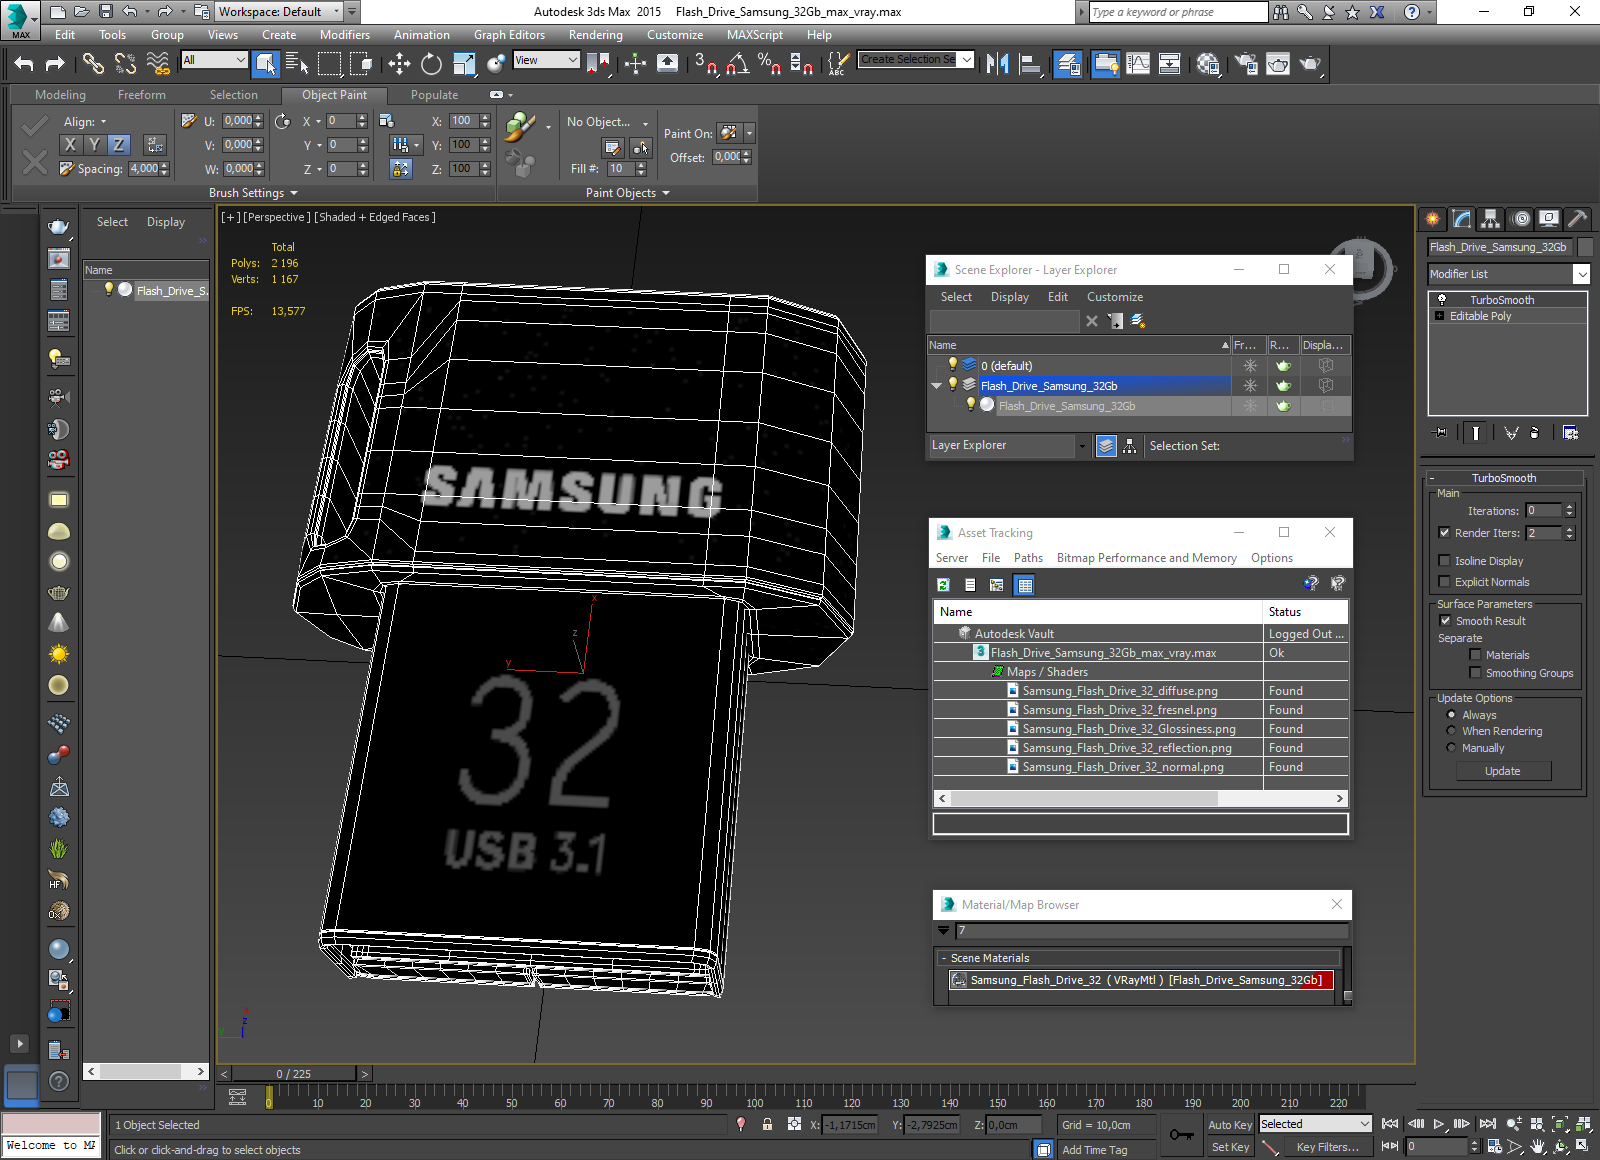The width and height of the screenshot is (1600, 1160).
Task: Open the Layer Explorer dropdown
Action: (x=1081, y=446)
